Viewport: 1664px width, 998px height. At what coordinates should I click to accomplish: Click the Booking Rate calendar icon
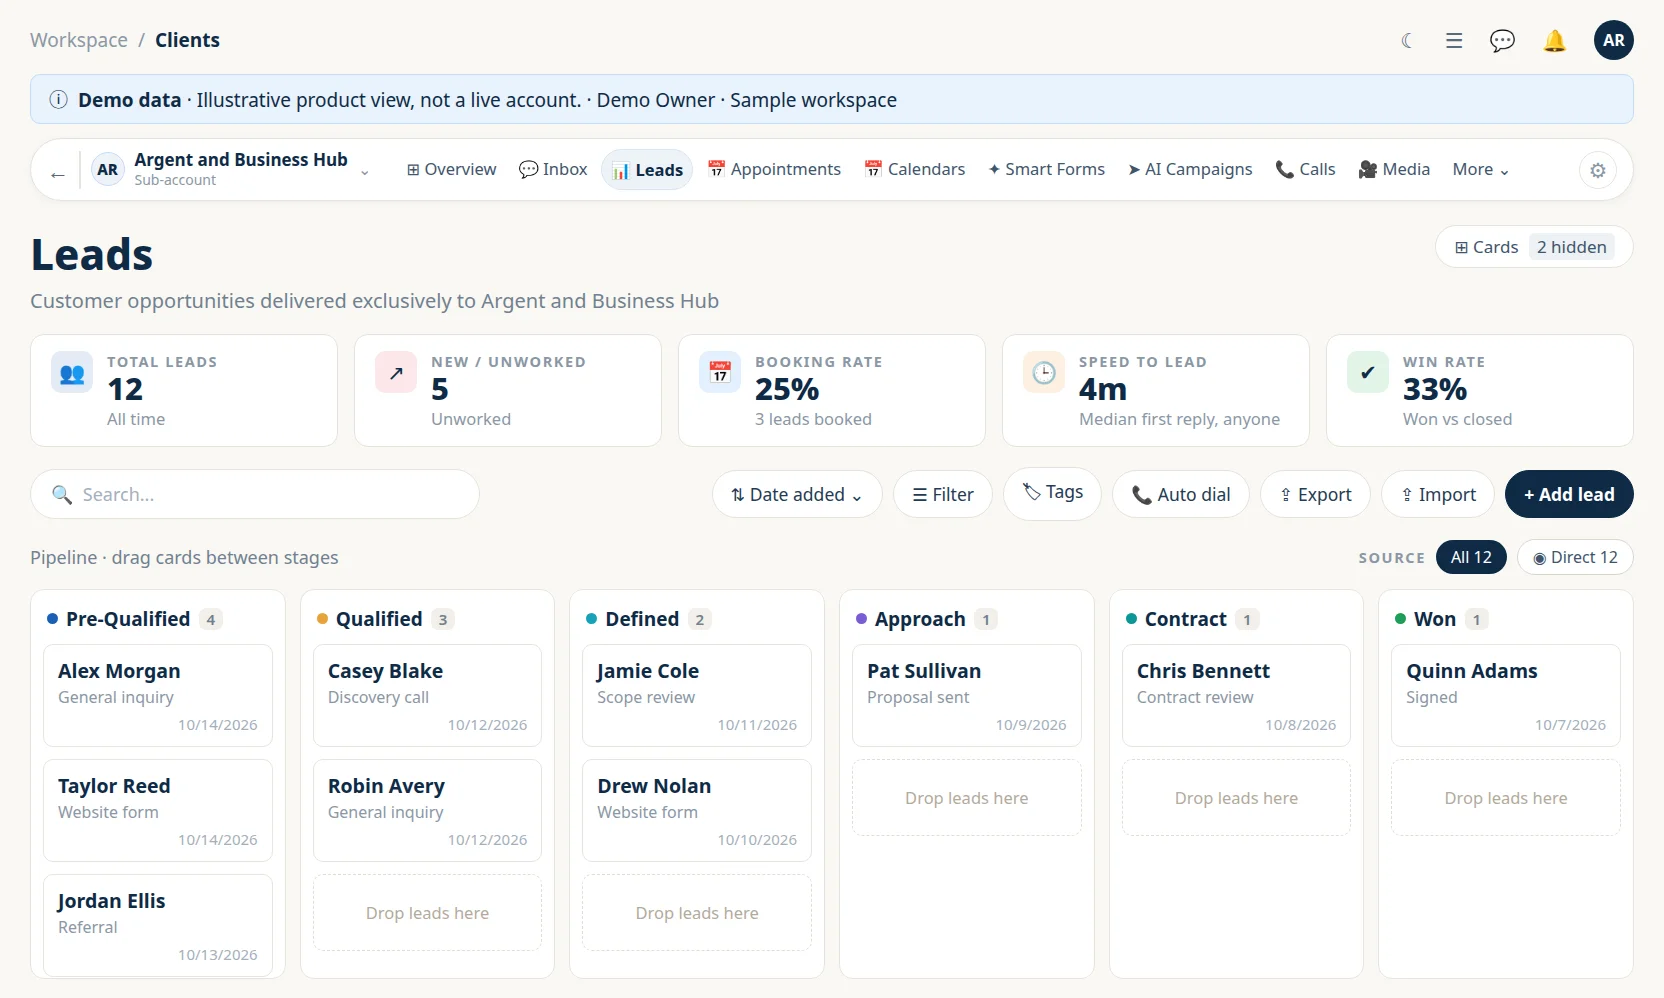(x=720, y=373)
